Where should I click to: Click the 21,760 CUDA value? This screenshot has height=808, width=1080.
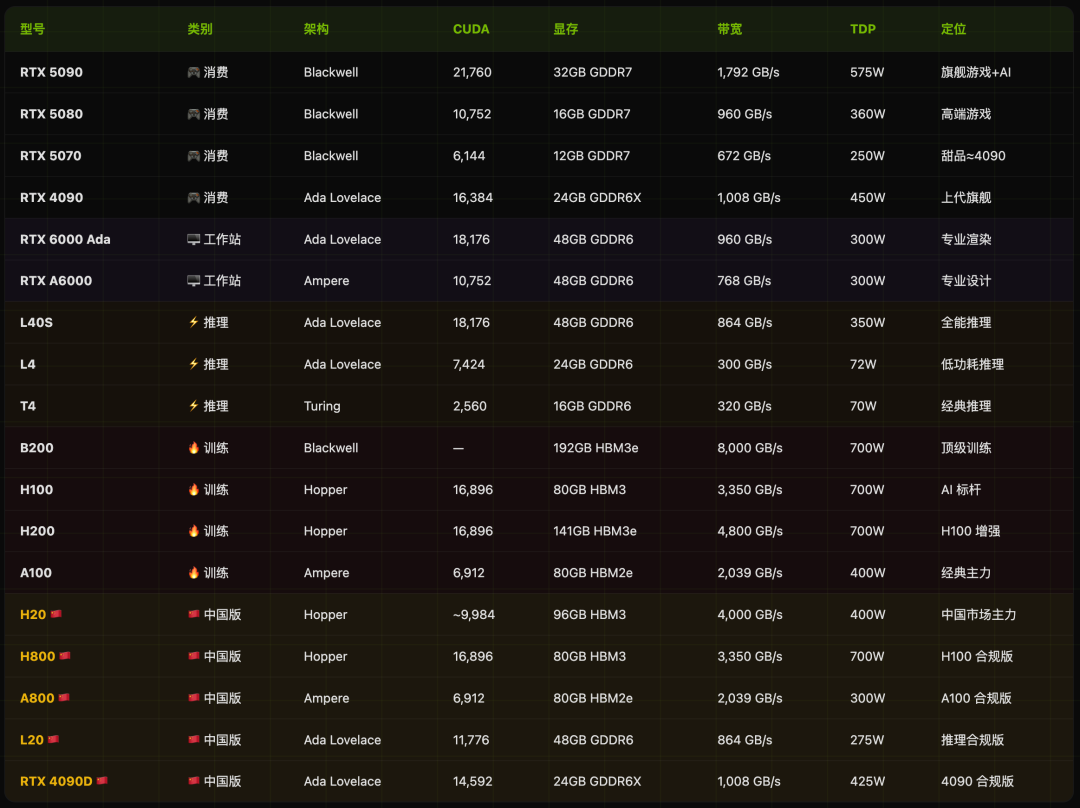(x=472, y=72)
